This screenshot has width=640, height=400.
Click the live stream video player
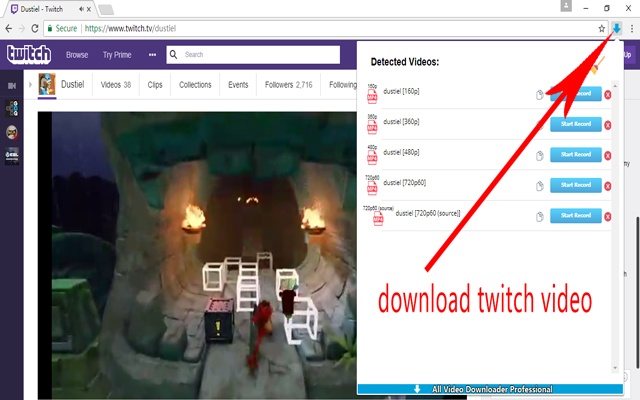[197, 255]
